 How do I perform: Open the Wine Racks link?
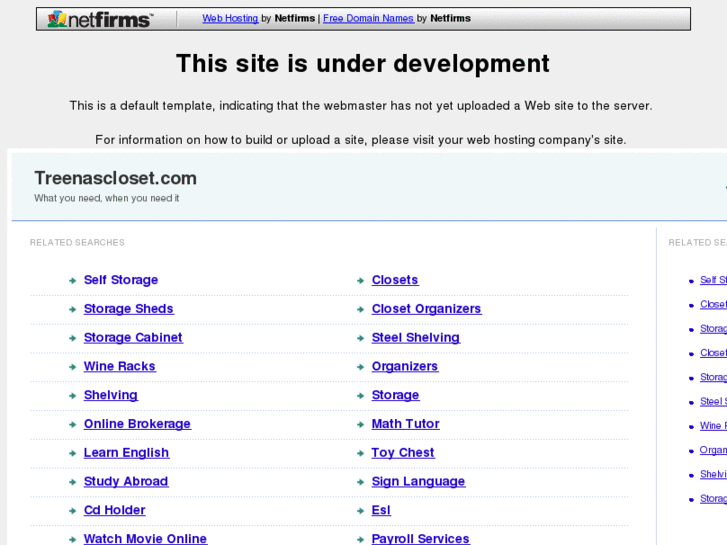[x=120, y=366]
